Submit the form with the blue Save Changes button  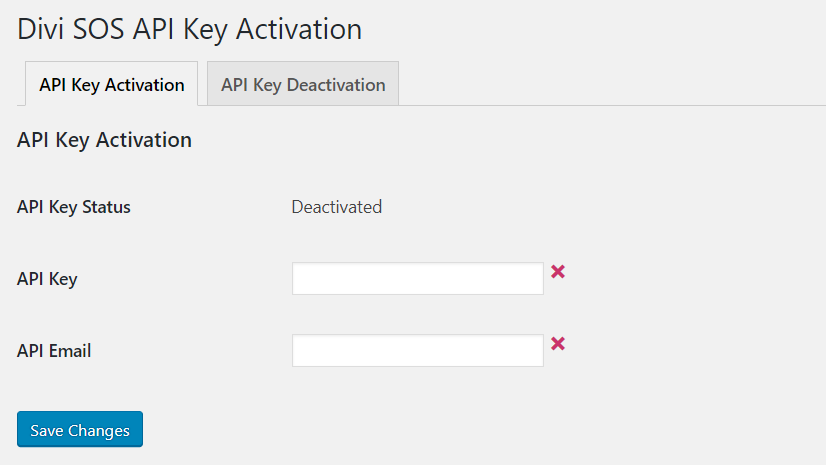[80, 430]
